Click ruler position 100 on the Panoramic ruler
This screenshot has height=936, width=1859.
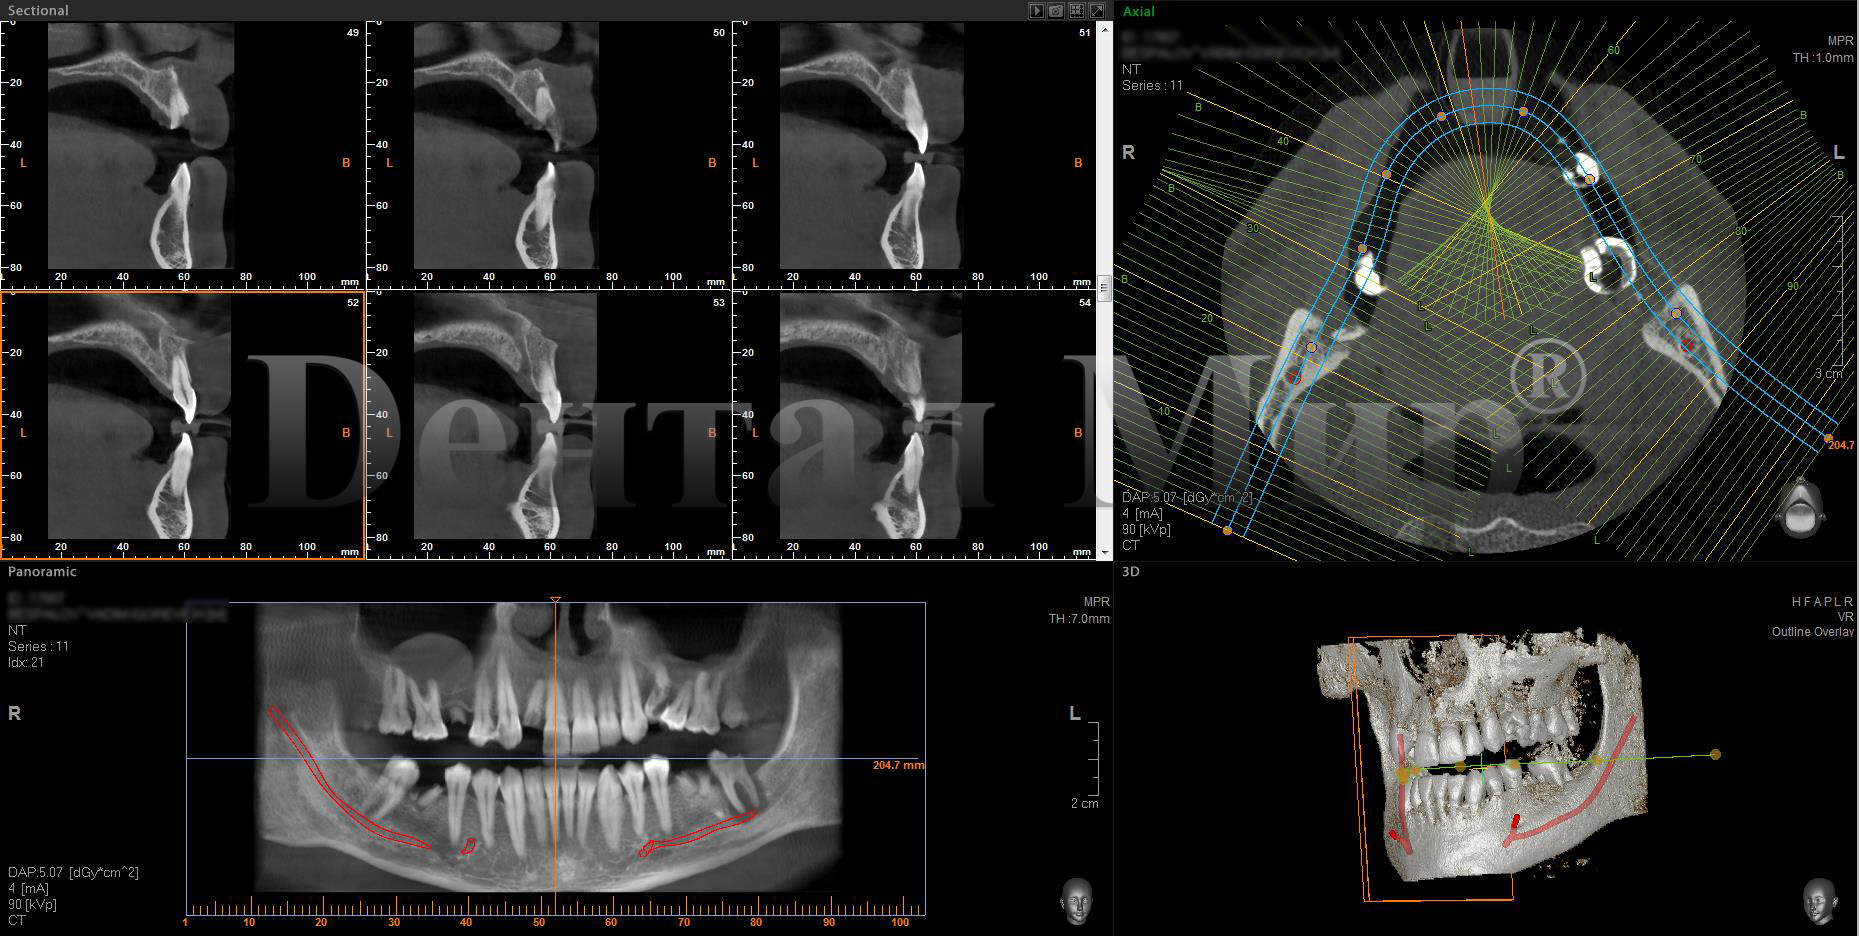(899, 922)
